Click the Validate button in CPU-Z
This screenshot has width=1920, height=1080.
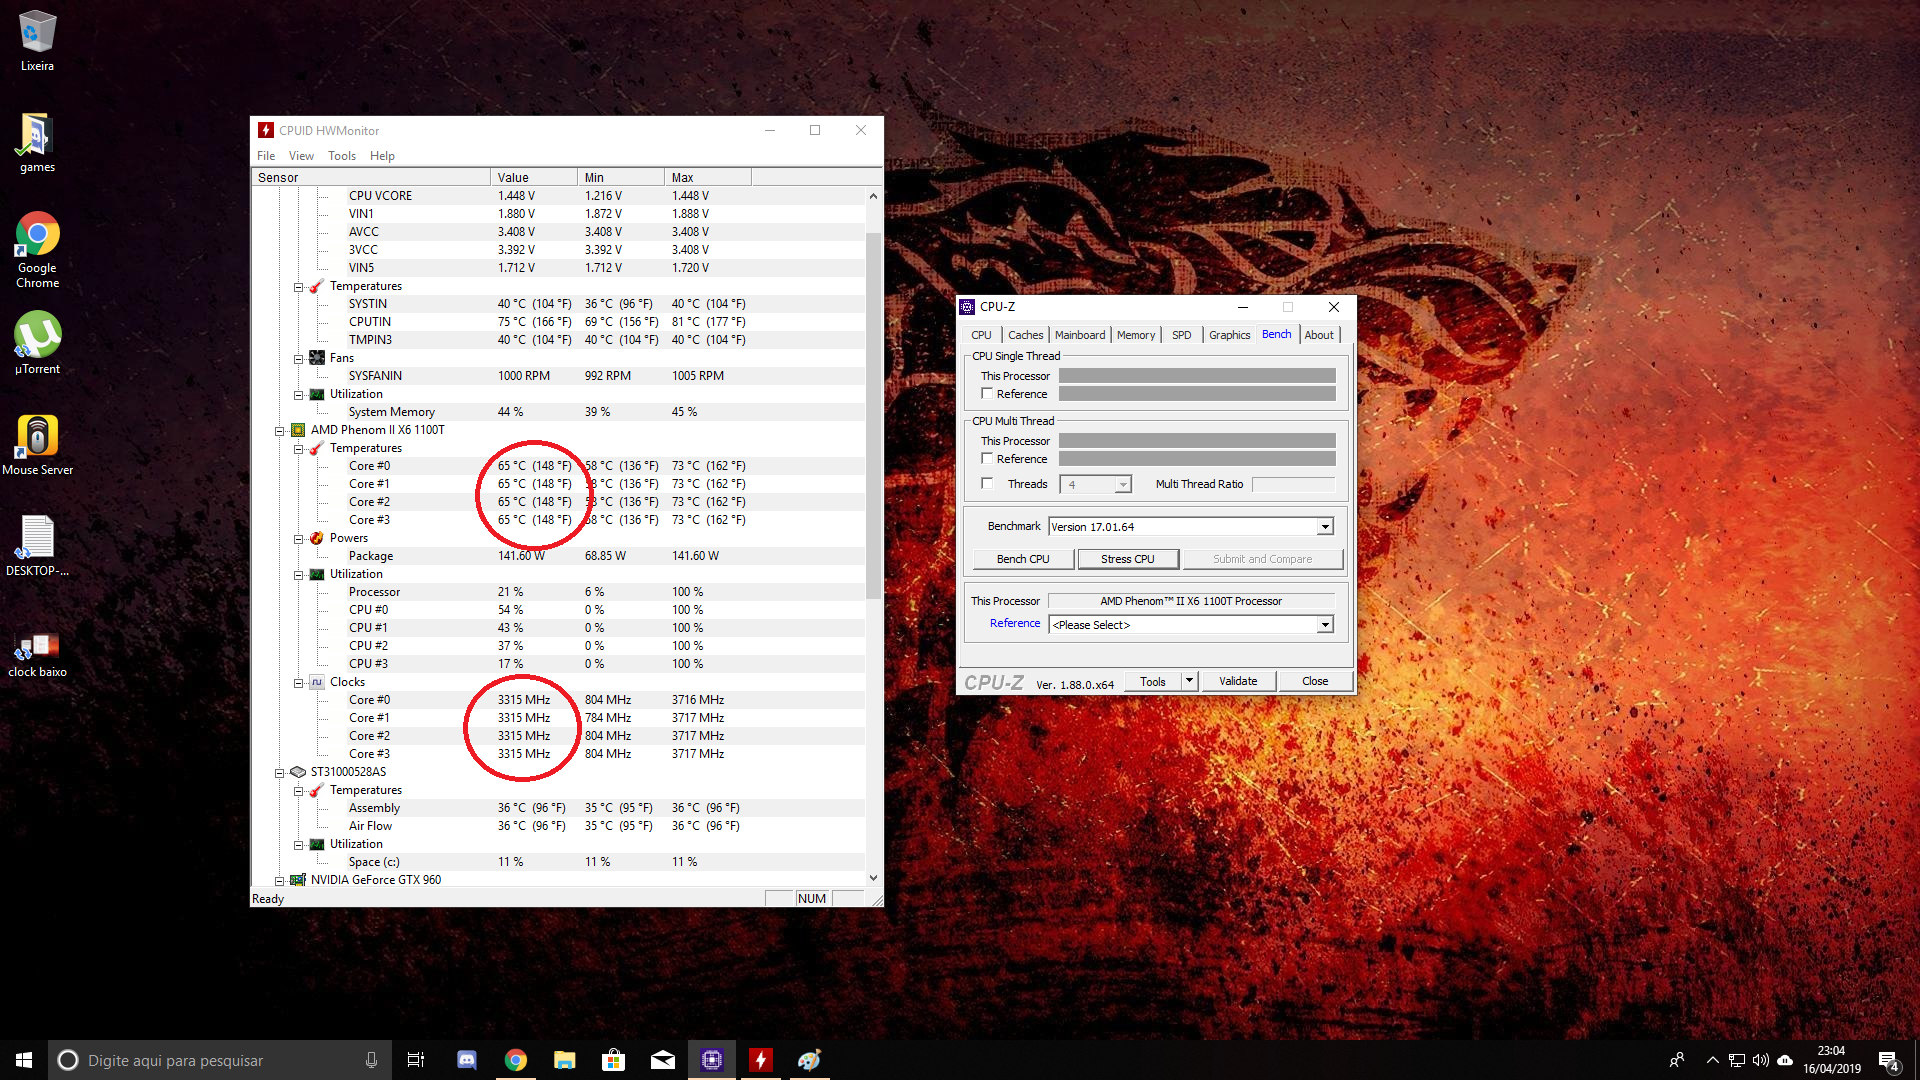tap(1238, 681)
